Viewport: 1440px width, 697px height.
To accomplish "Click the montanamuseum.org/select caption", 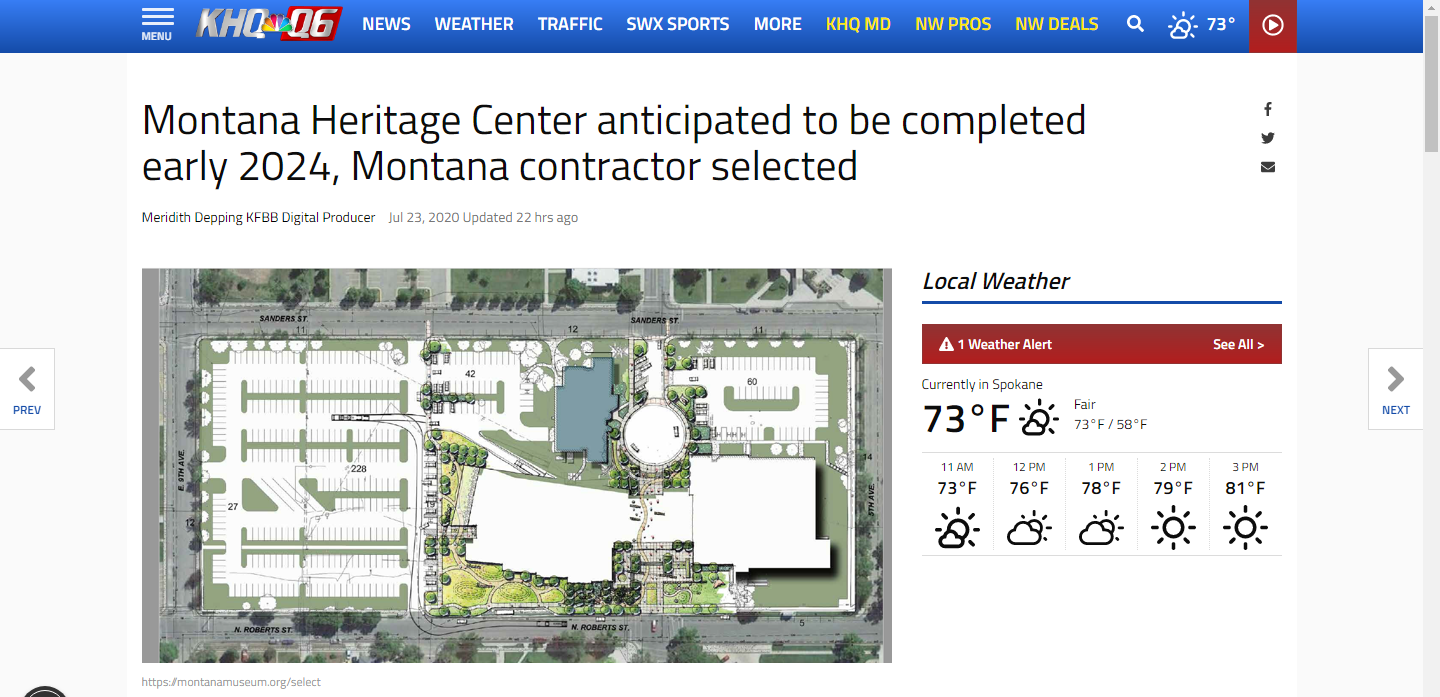I will click(x=231, y=682).
